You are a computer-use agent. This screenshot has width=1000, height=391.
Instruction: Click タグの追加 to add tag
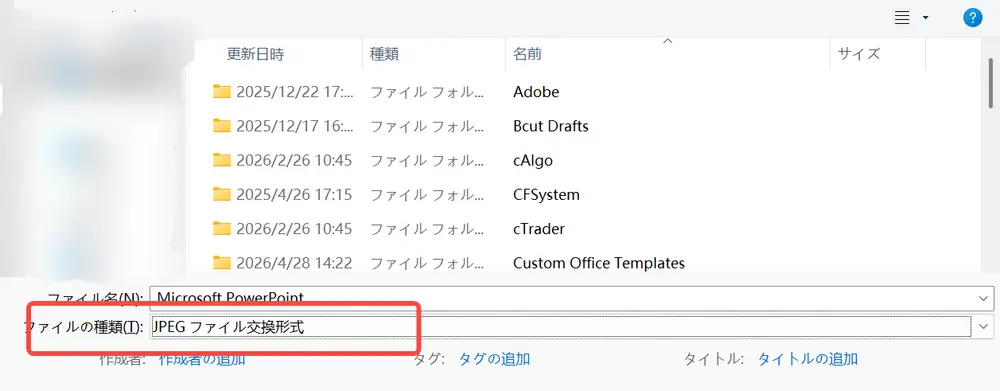coord(494,359)
